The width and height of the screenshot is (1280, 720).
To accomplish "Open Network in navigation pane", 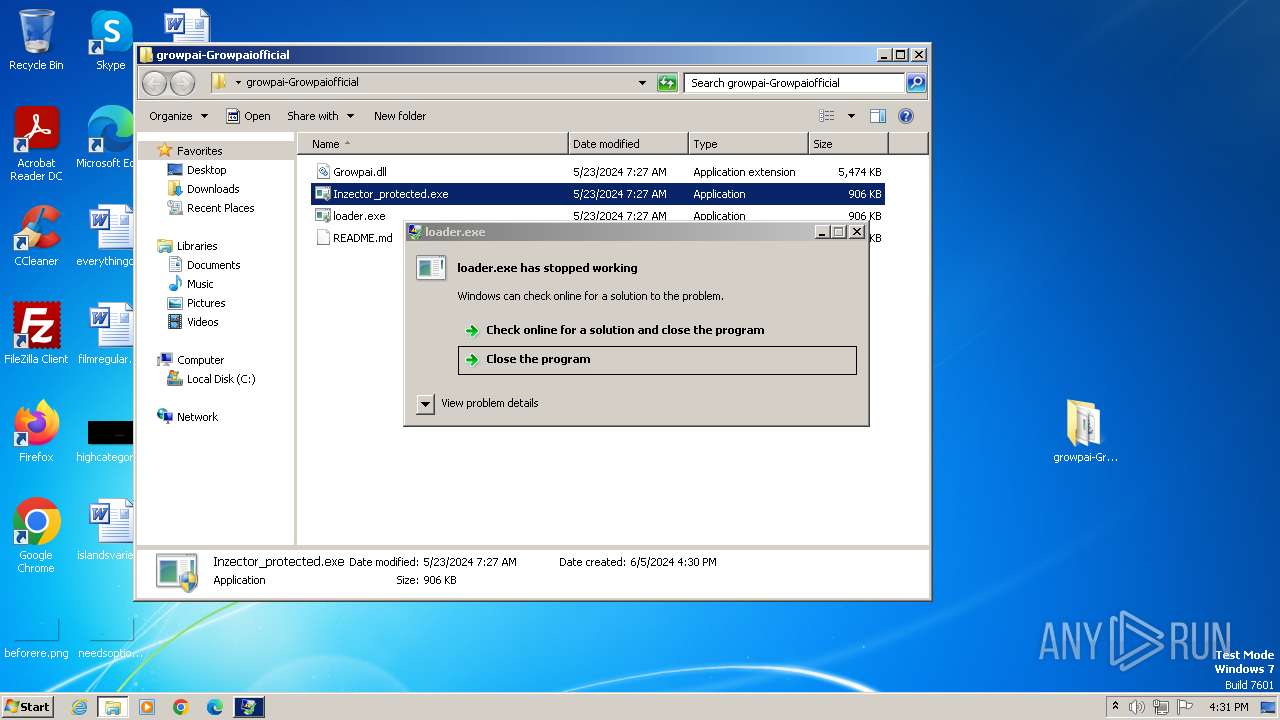I will pos(197,417).
